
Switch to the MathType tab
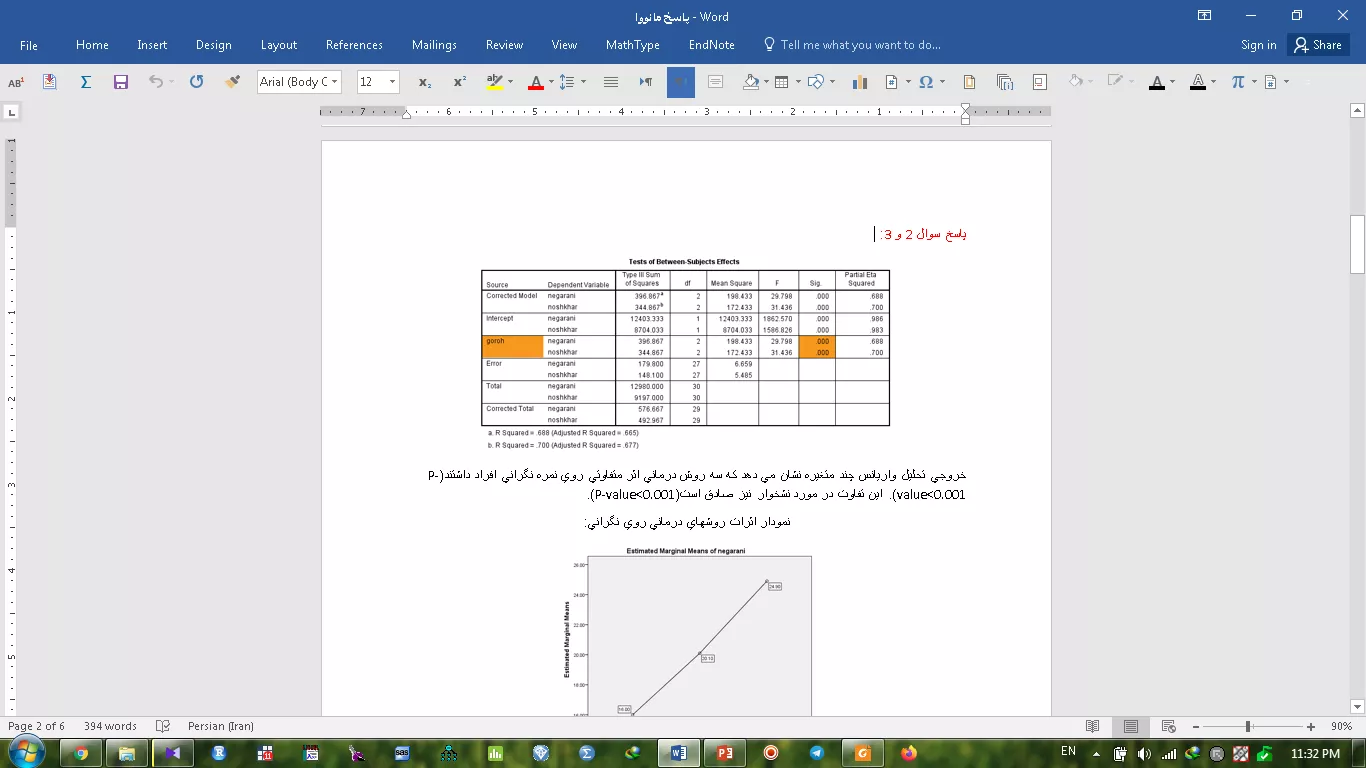tap(632, 45)
